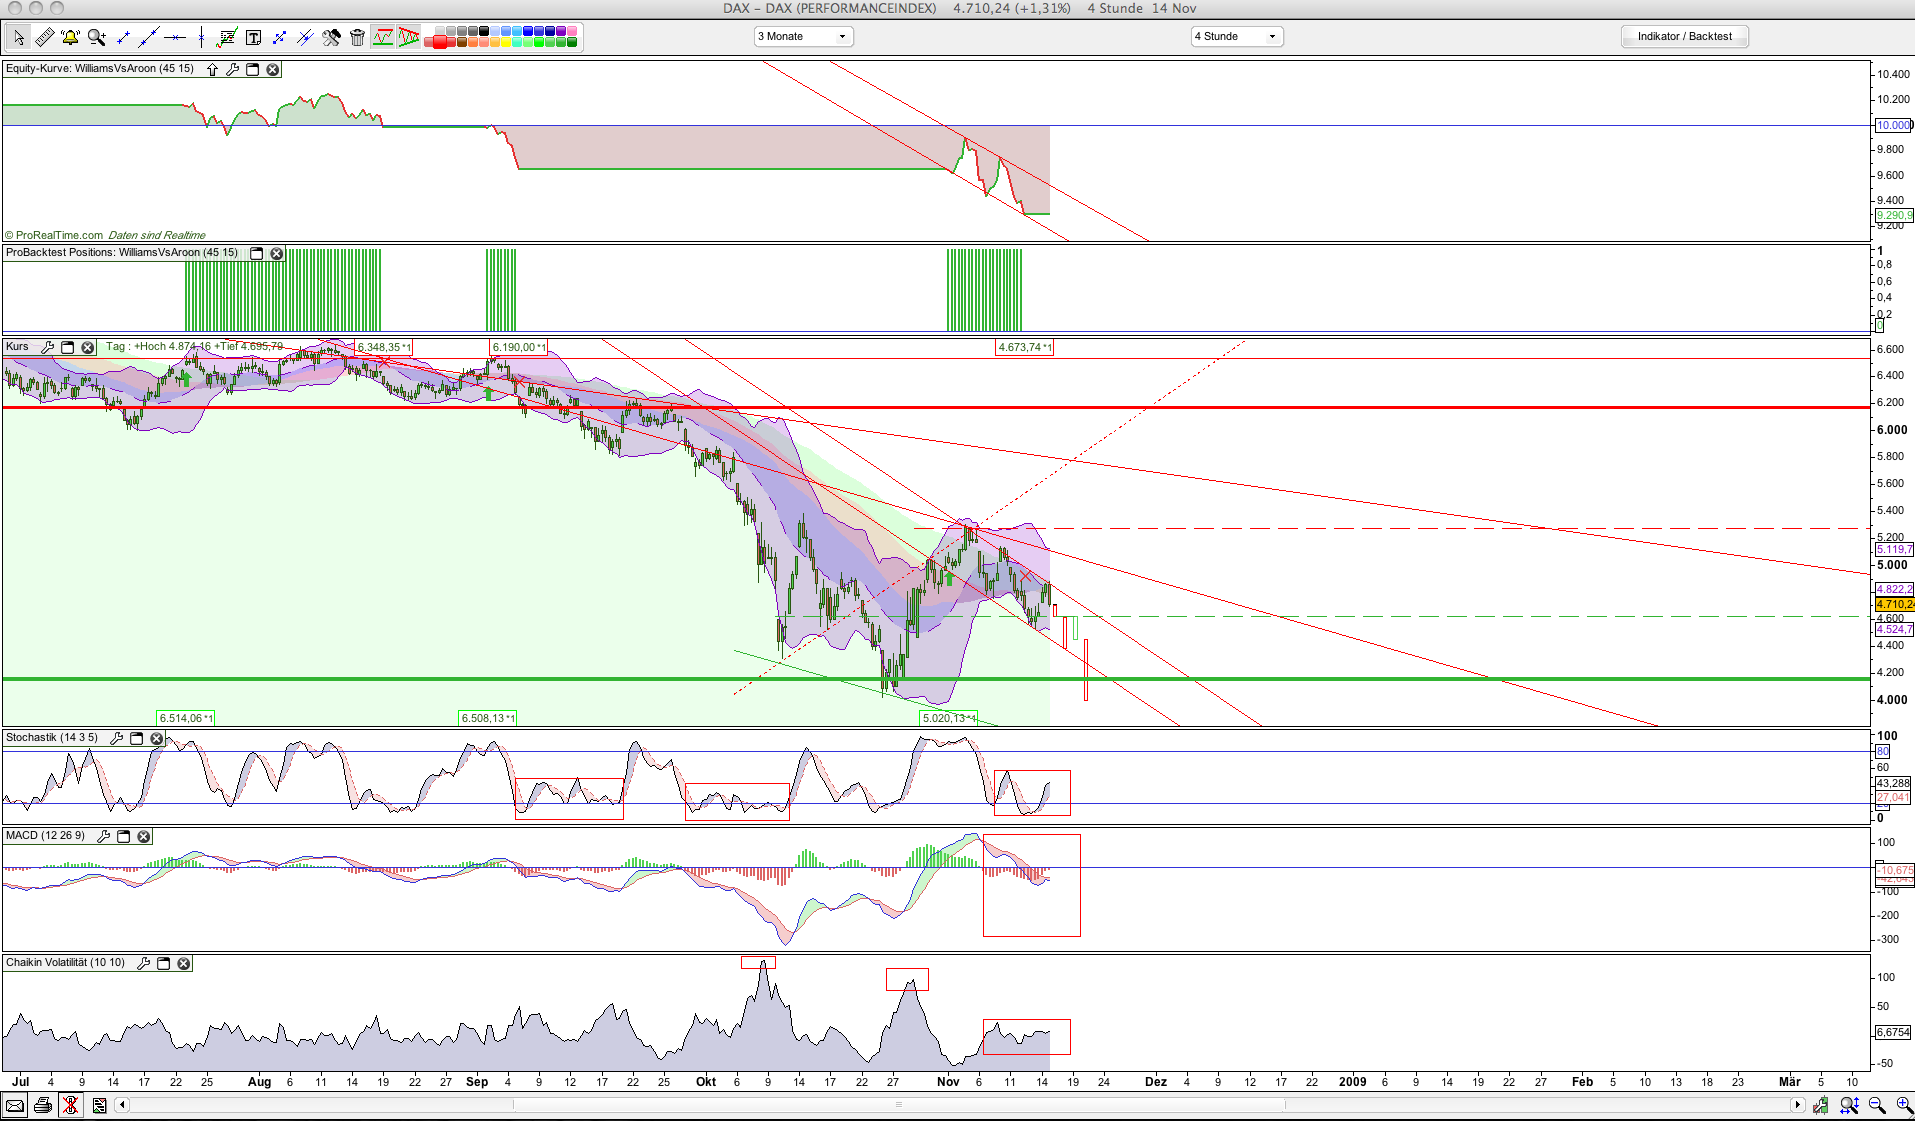Open MACD indicator wrench settings
The width and height of the screenshot is (1915, 1121).
[103, 836]
